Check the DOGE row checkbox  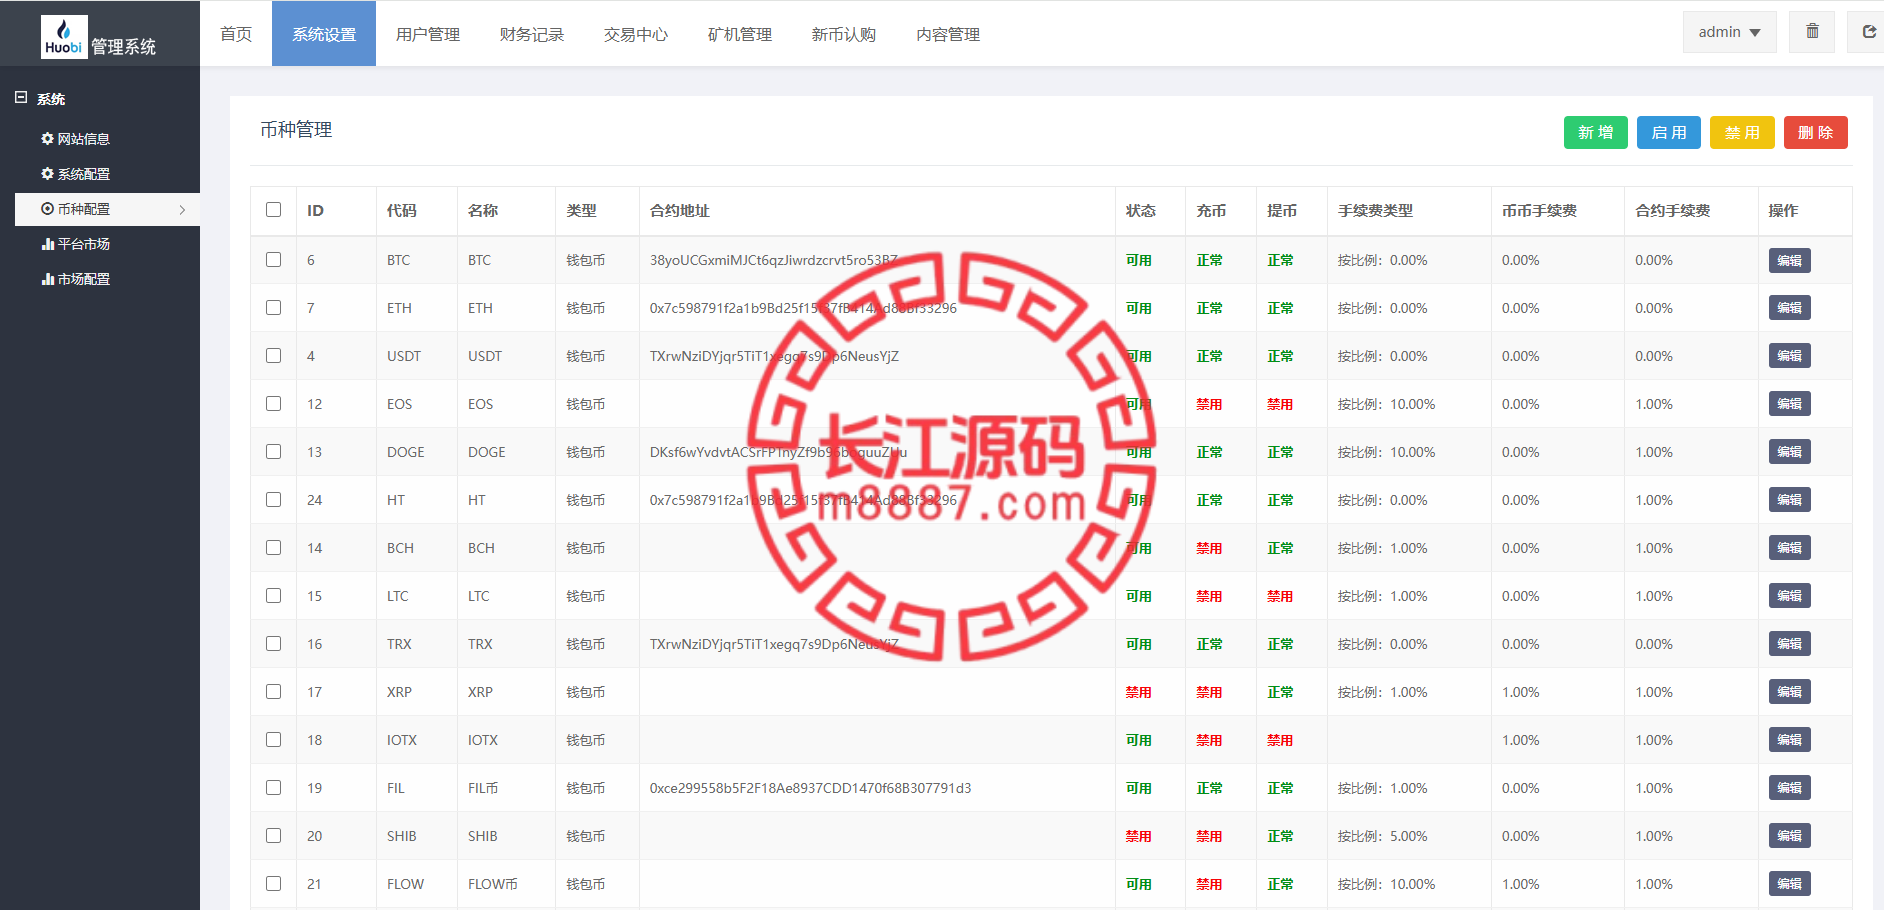(273, 452)
